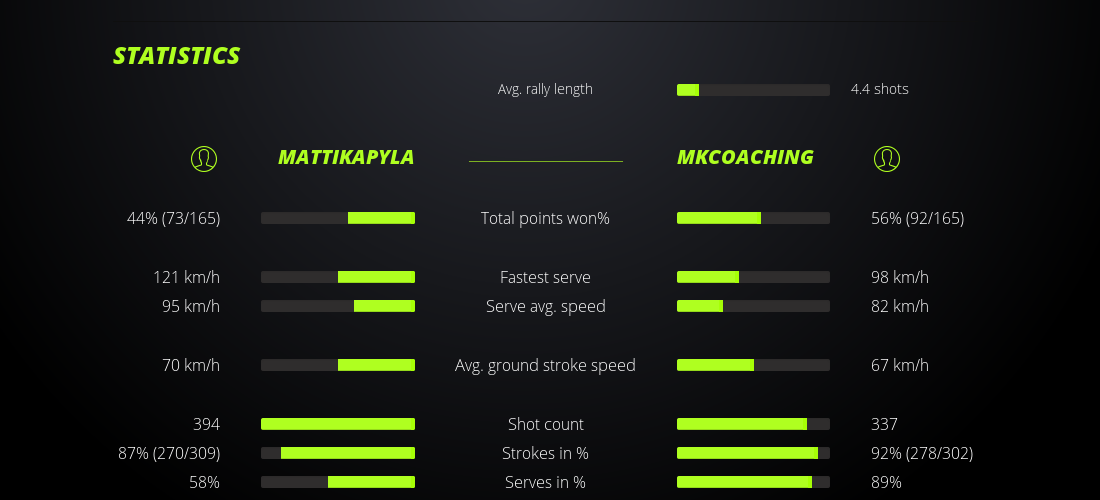Click the 121 km/h fastest serve value
1100x500 pixels.
click(186, 277)
